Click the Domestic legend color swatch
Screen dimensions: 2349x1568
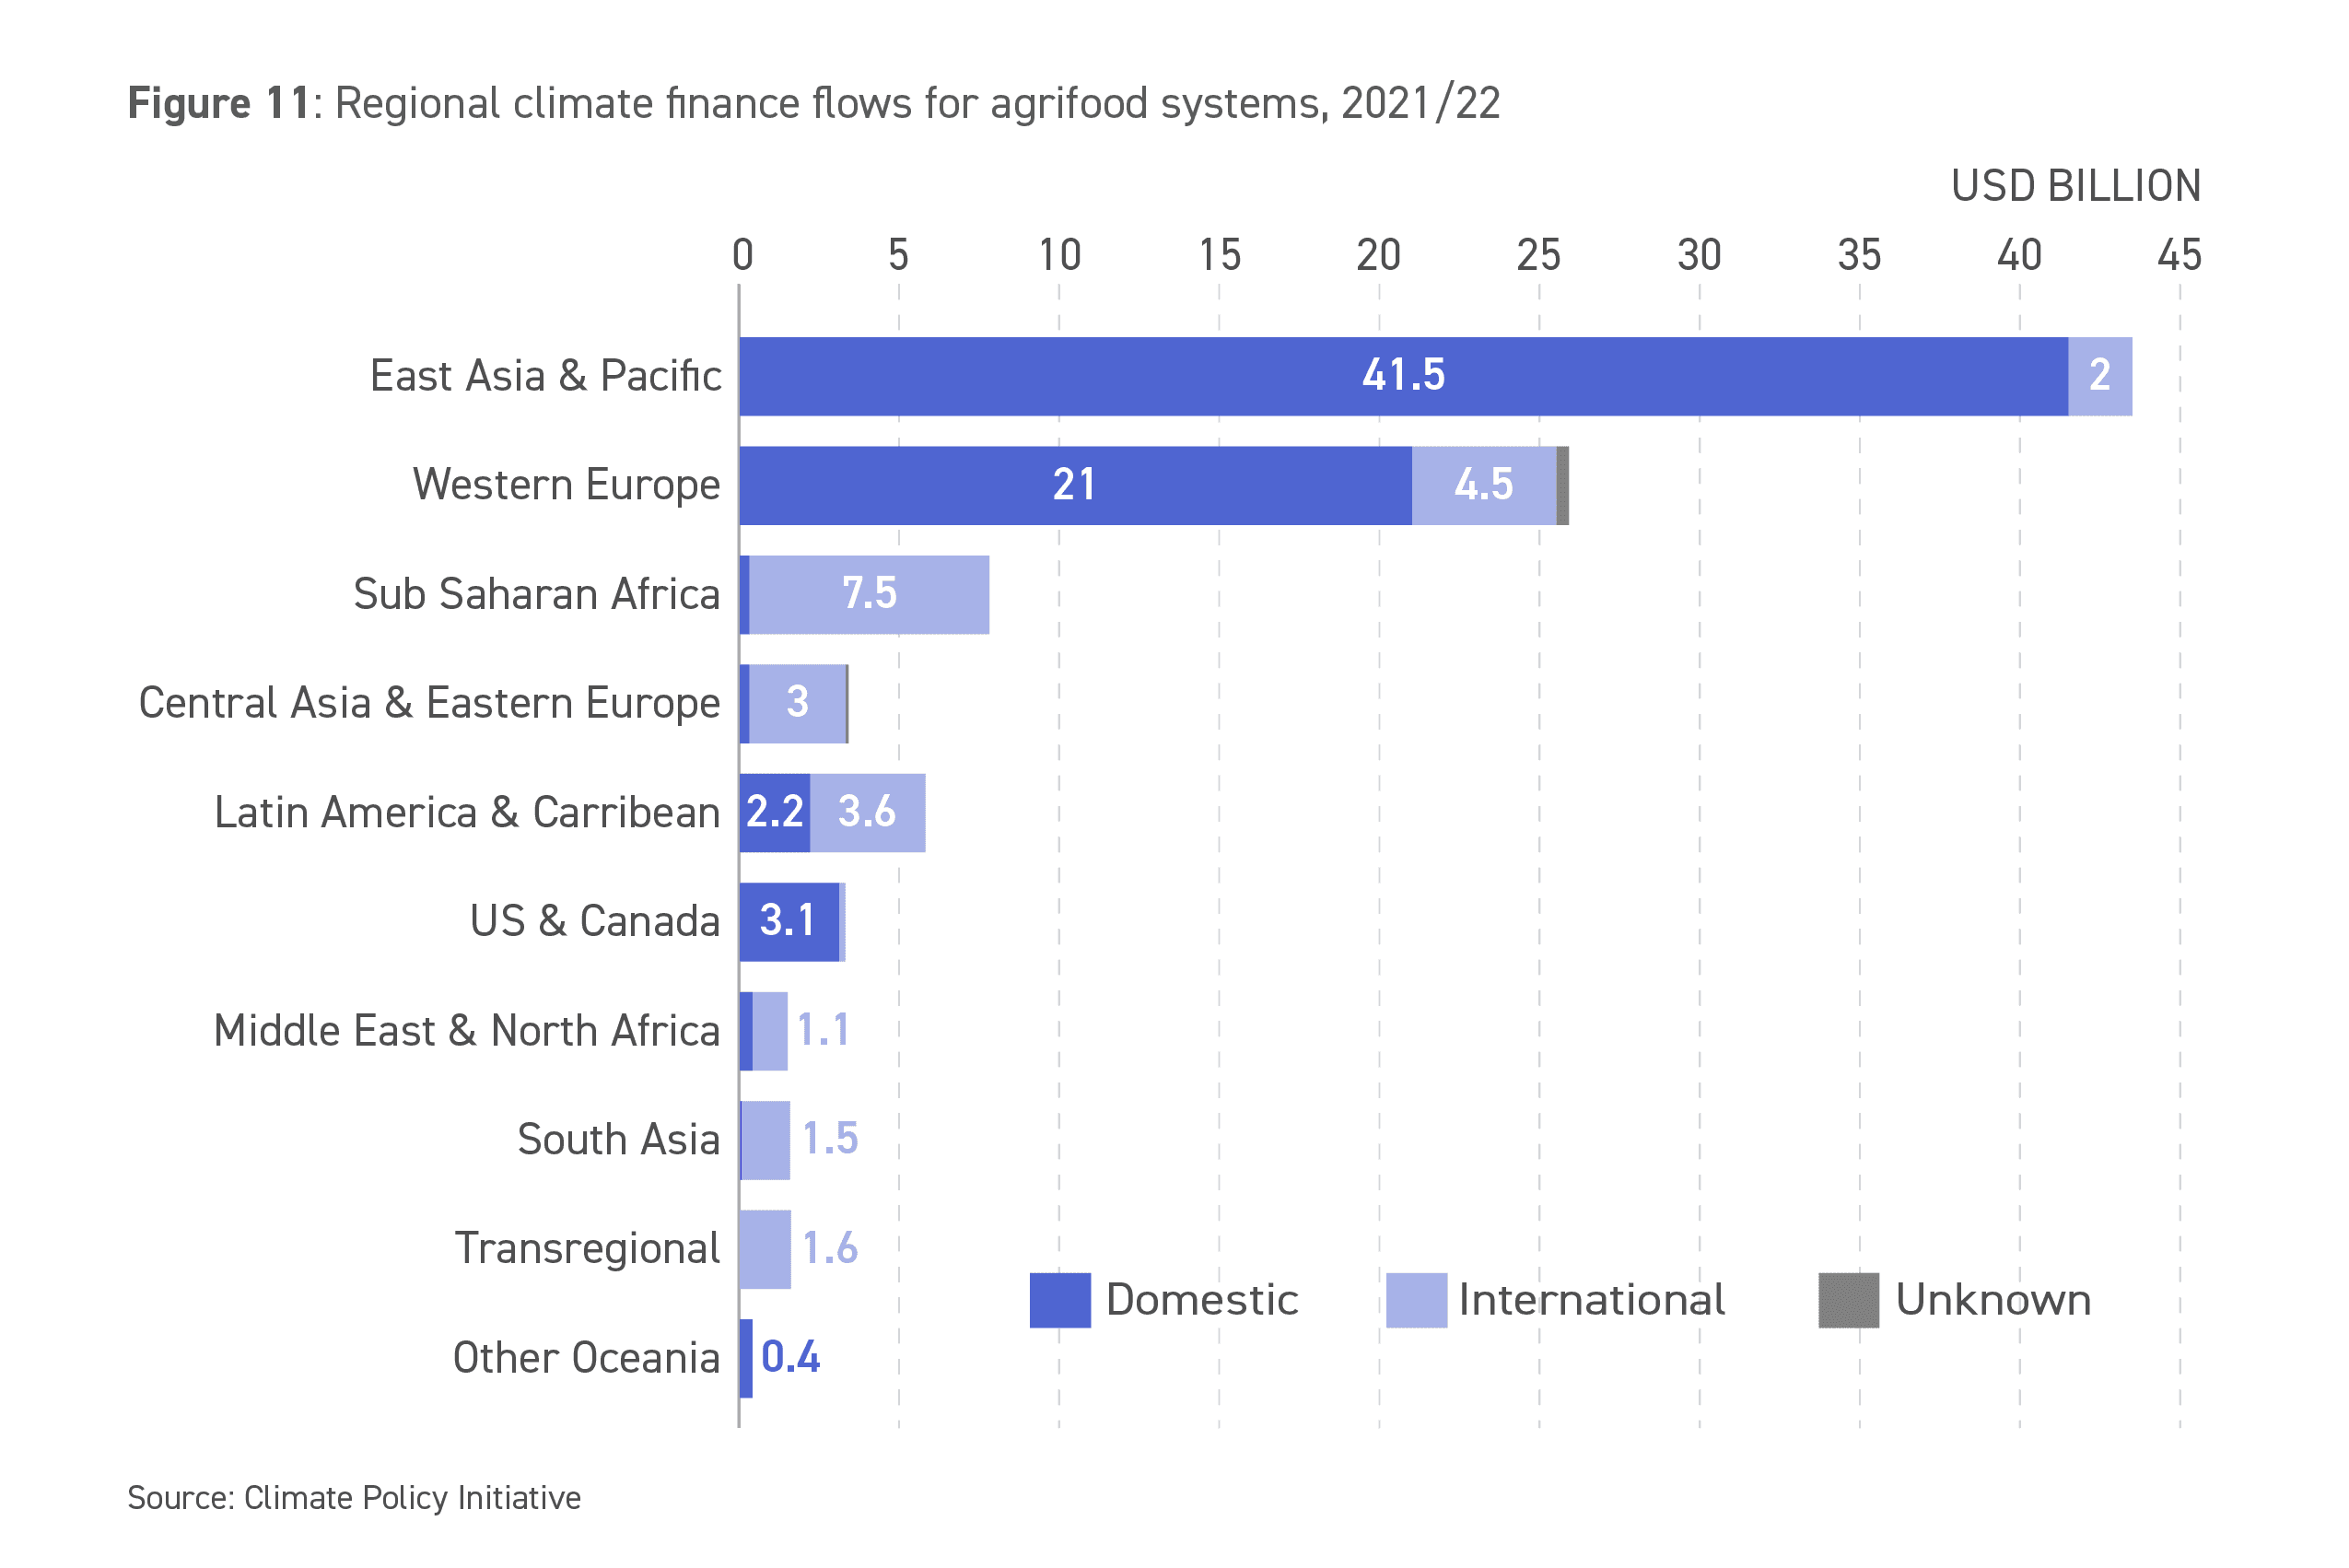1059,1300
